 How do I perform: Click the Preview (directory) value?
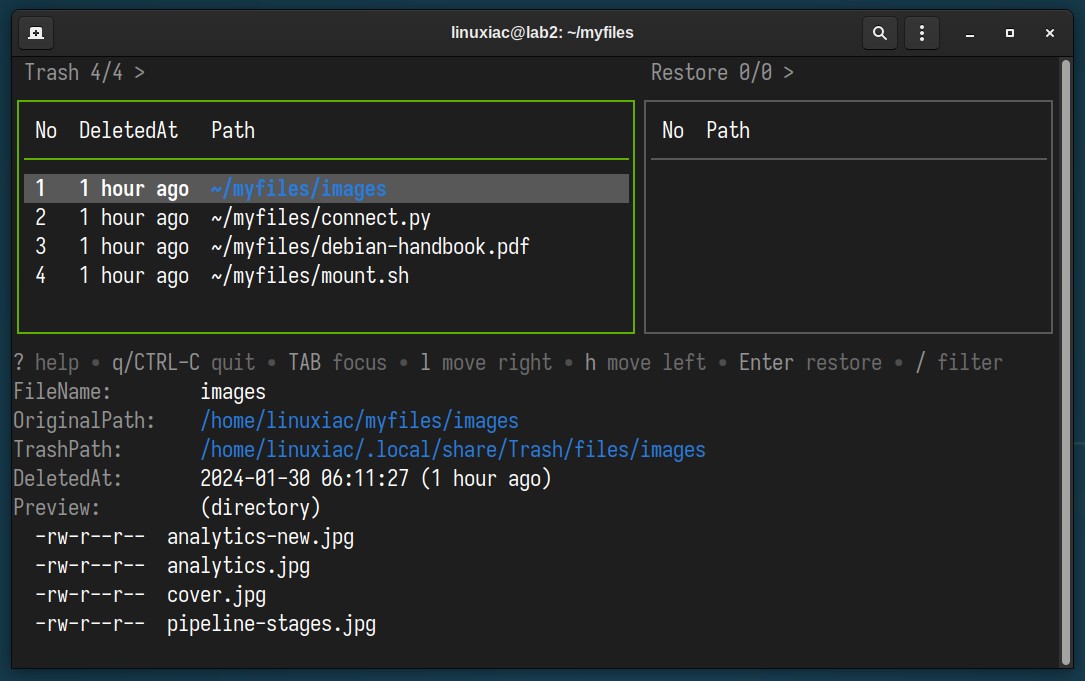[x=260, y=507]
